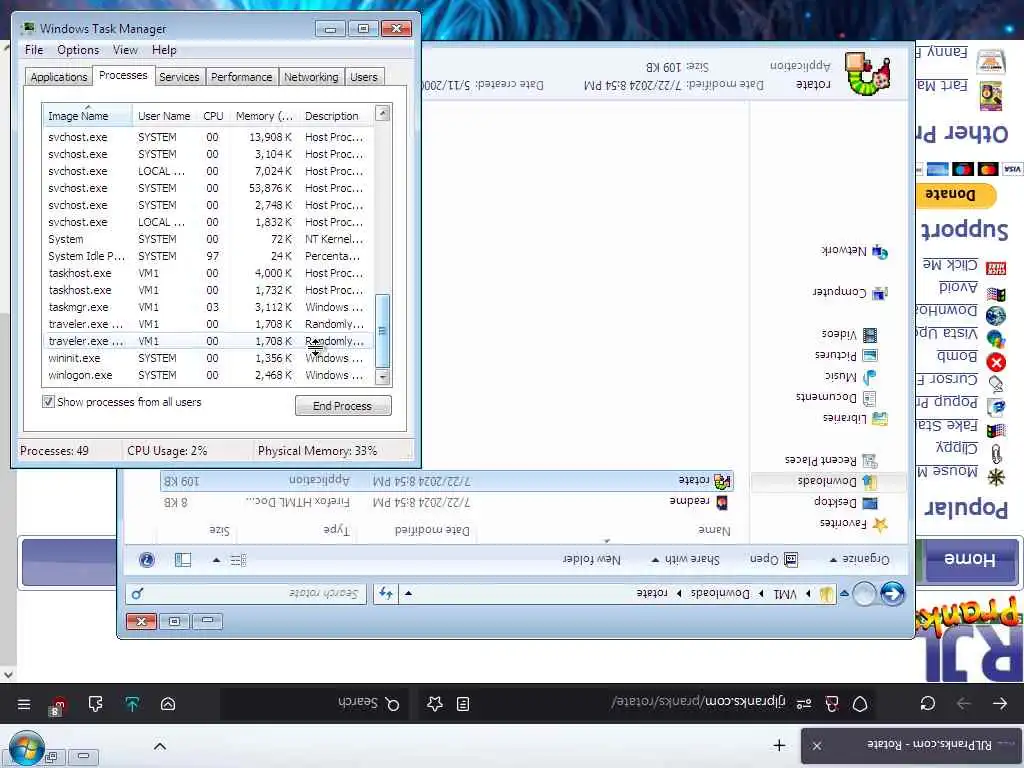Sort by CPU column header
Screen dimensions: 1024x768
coord(213,116)
